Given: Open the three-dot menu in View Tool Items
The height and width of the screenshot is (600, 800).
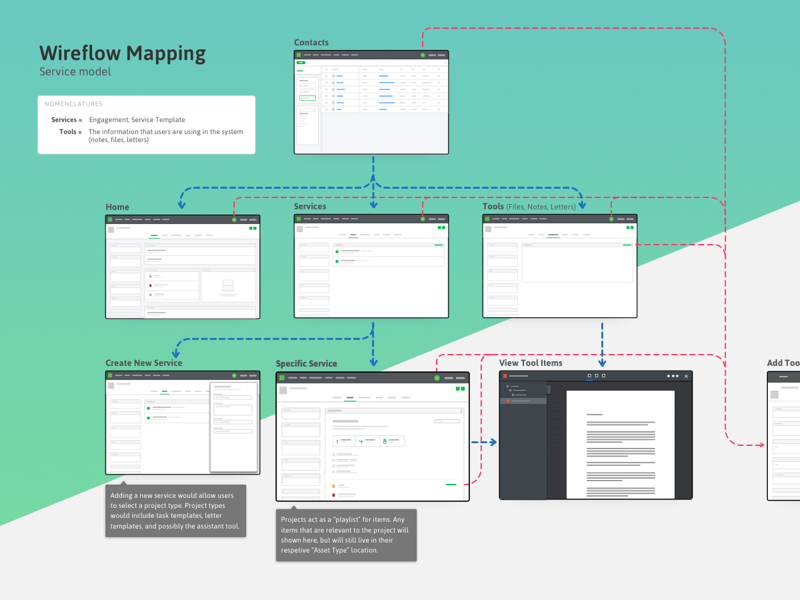Looking at the screenshot, I should 673,376.
